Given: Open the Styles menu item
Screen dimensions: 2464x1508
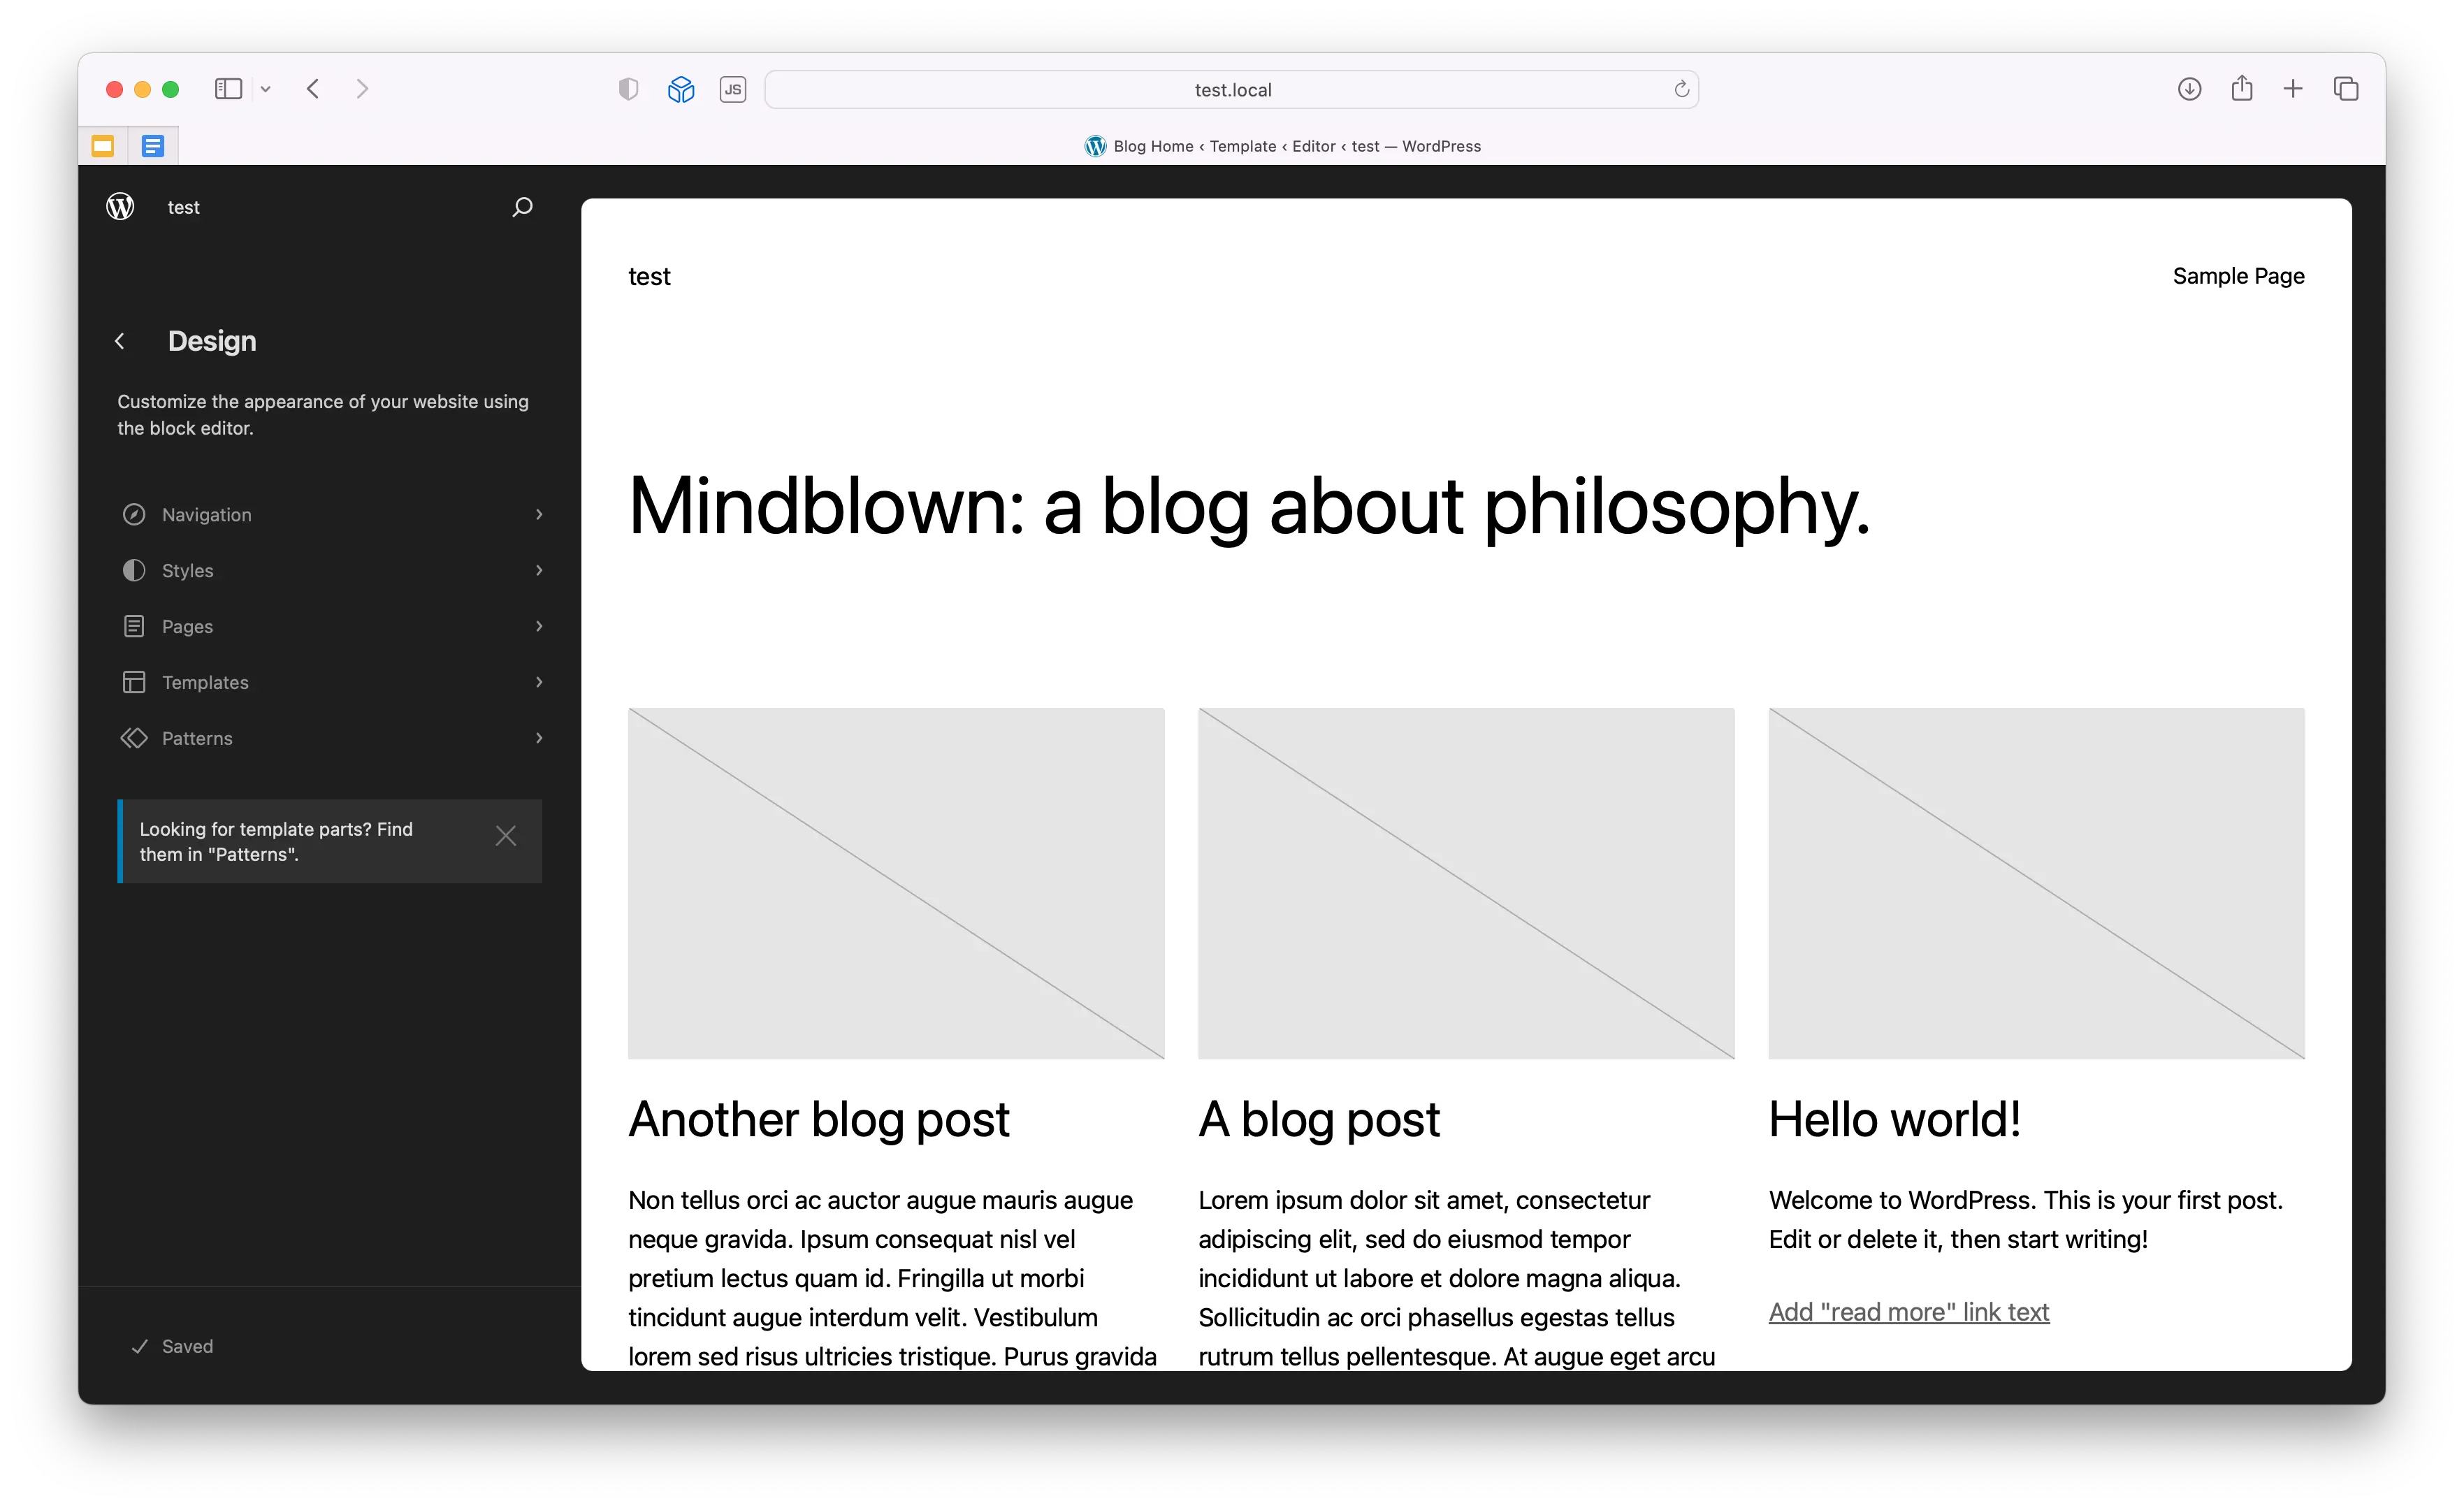Looking at the screenshot, I should [x=330, y=570].
